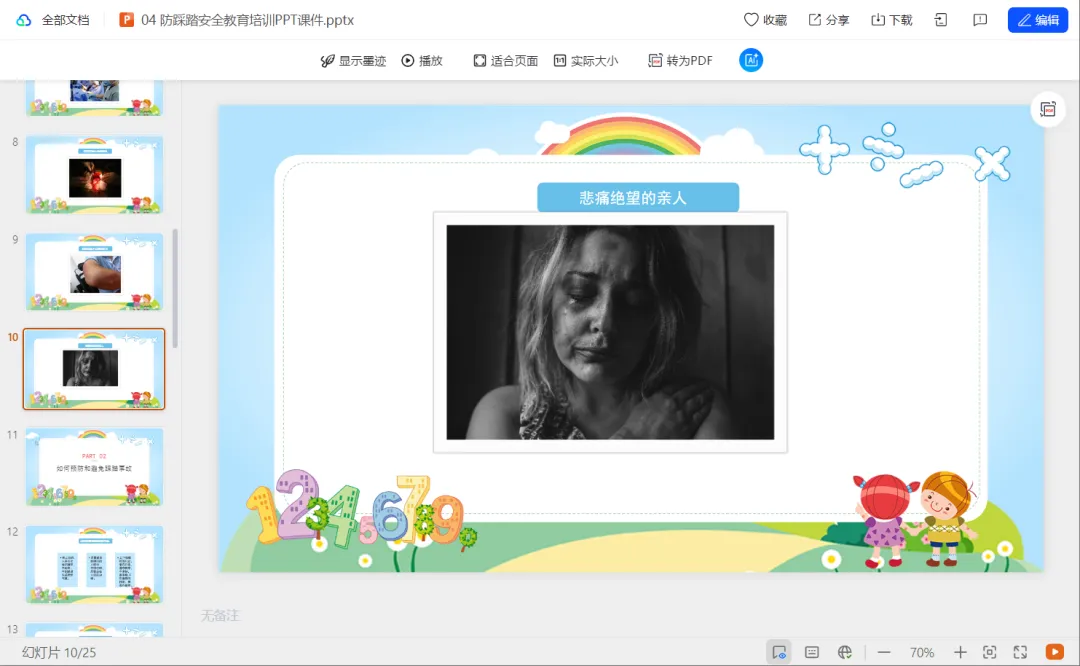Select slide 11 PART 02 thumbnail
Viewport: 1080px width, 666px height.
point(94,467)
